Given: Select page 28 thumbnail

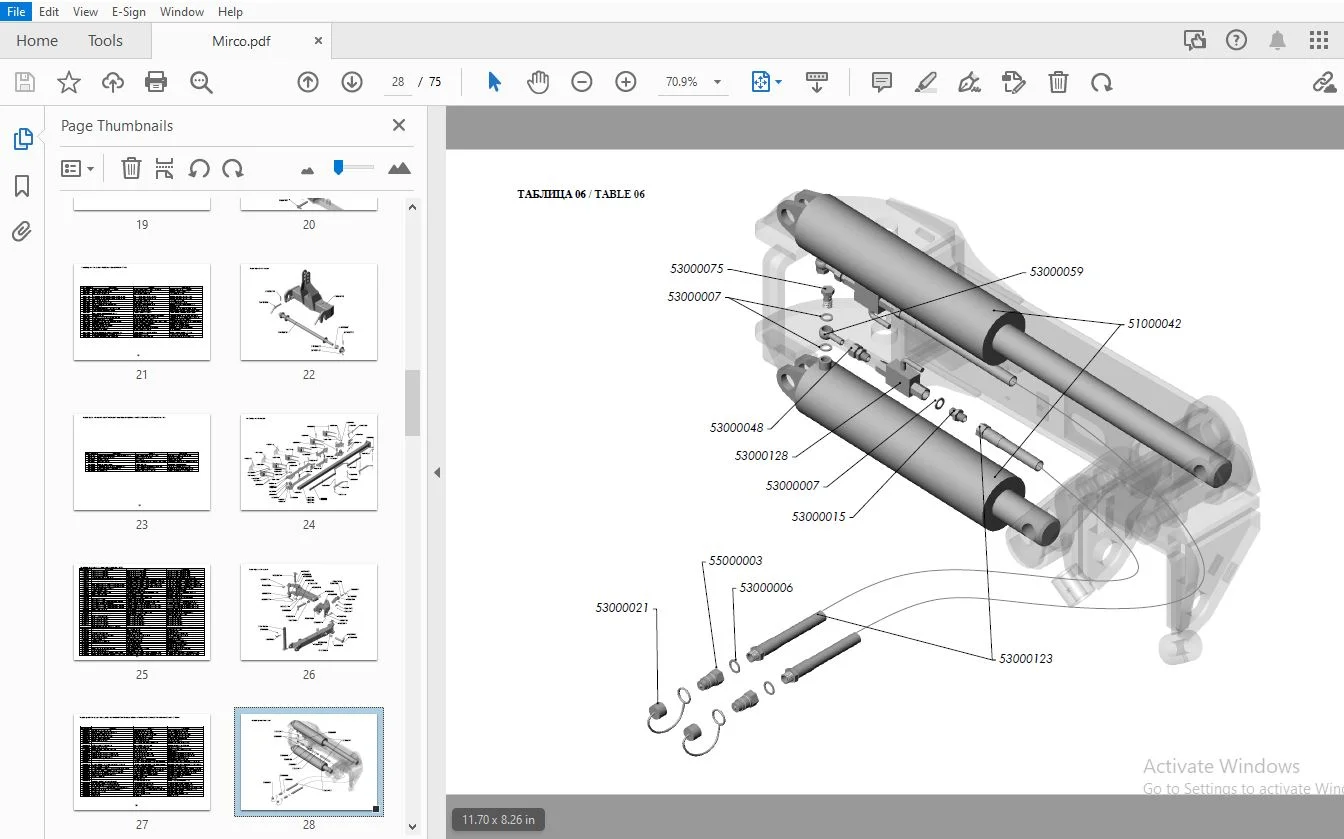Looking at the screenshot, I should click(309, 762).
